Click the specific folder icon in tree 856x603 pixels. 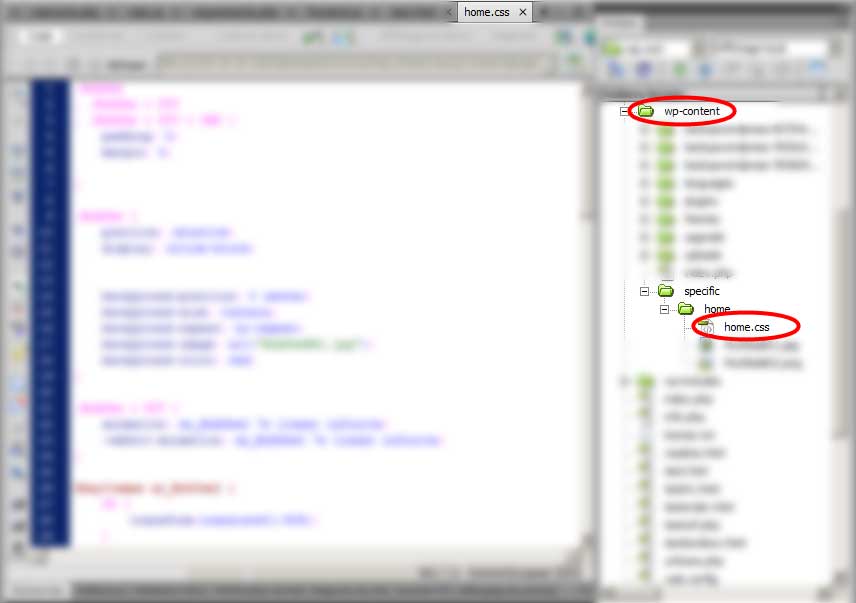pyautogui.click(x=665, y=291)
